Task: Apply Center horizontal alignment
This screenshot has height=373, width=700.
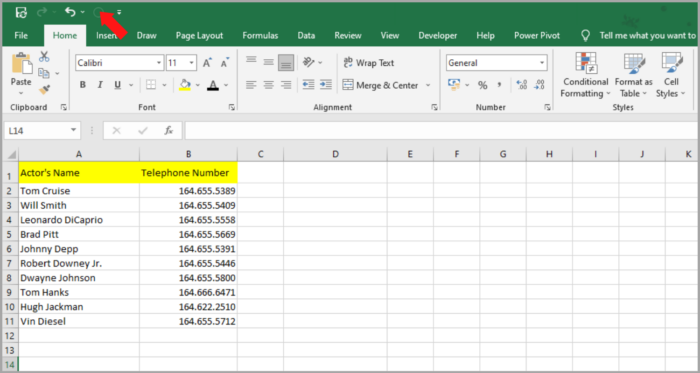Action: (268, 85)
